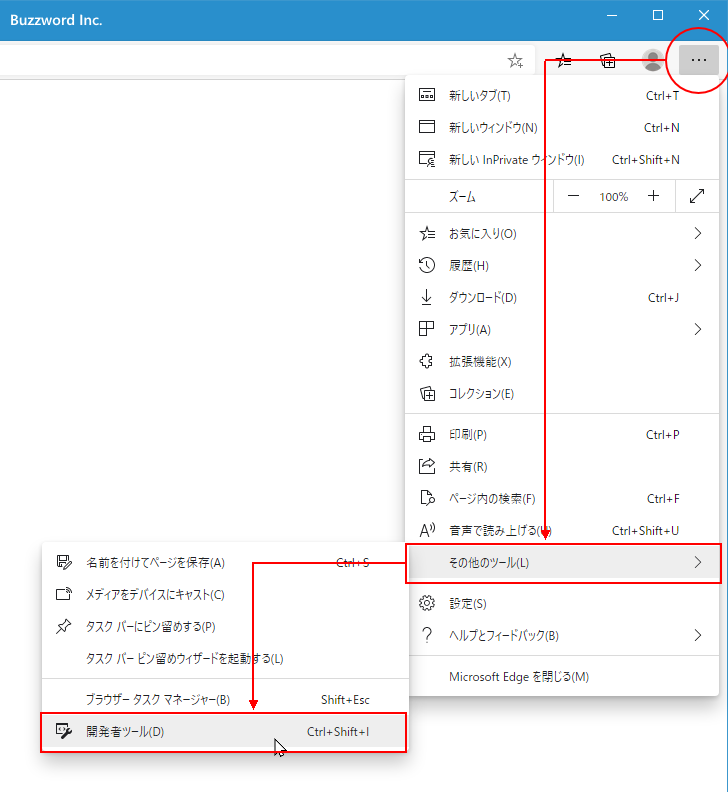
Task: Click the Save page as icon
Action: click(x=64, y=562)
